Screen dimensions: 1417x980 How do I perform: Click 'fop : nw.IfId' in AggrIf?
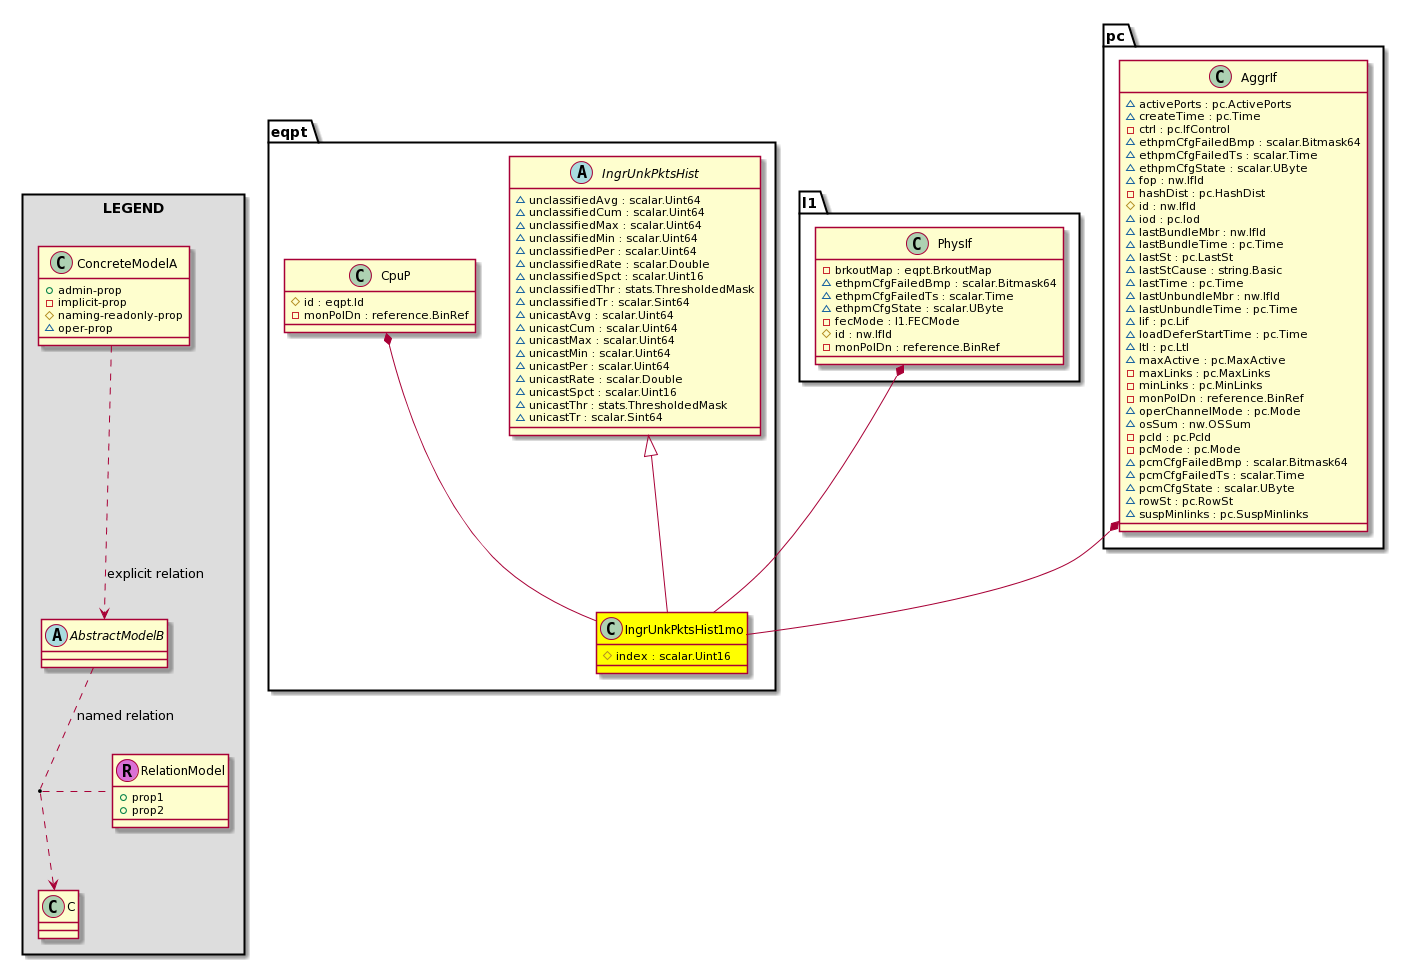pos(1172,180)
